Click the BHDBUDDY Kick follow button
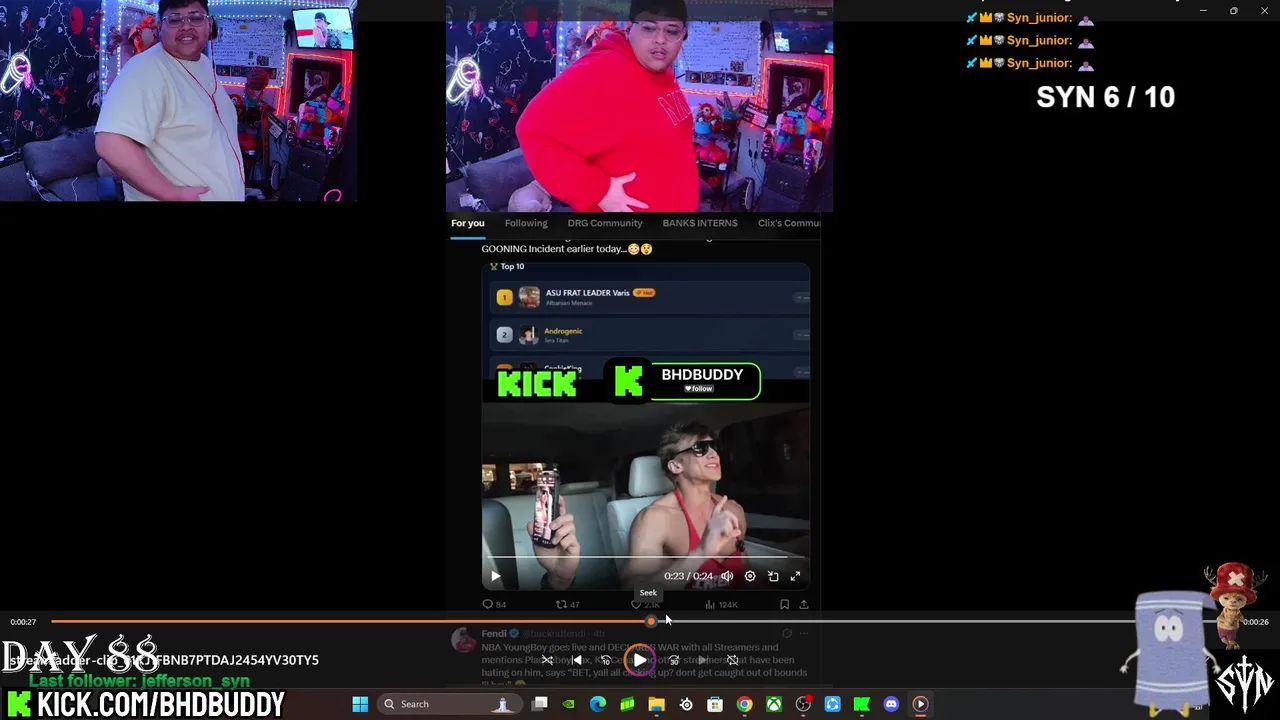The image size is (1280, 720). coord(698,388)
